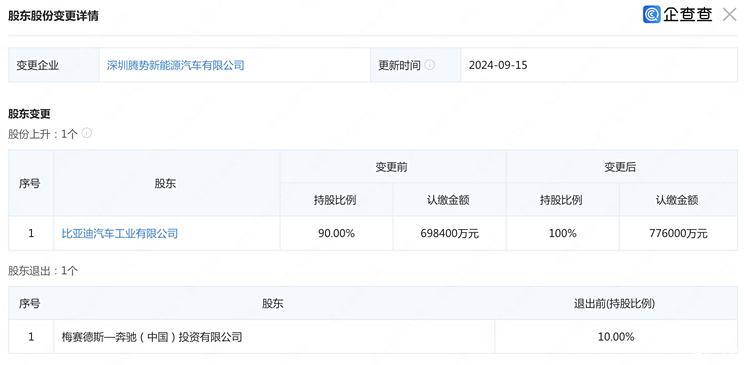The width and height of the screenshot is (744, 365).
Task: Click the 企查查 logo icon
Action: coord(651,14)
